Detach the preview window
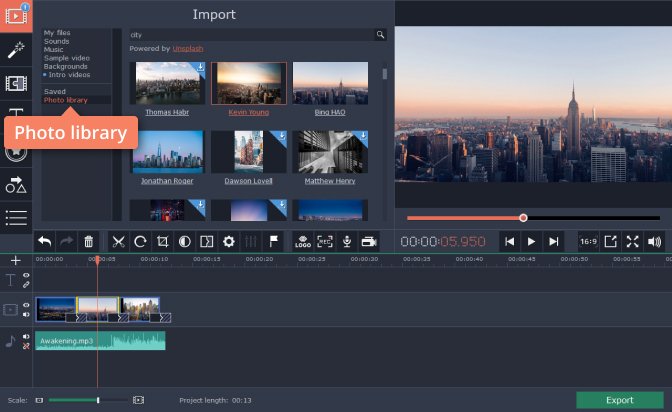The height and width of the screenshot is (412, 672). coord(610,242)
